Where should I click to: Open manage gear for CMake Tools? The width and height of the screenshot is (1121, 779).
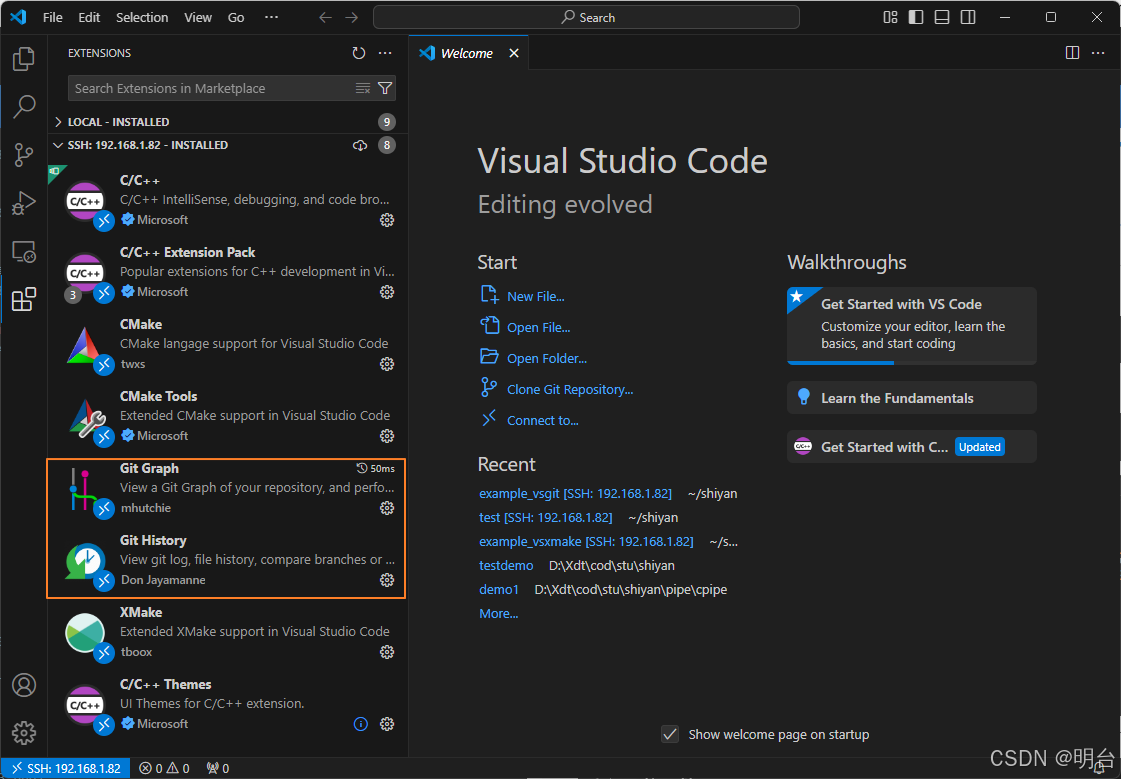(387, 436)
